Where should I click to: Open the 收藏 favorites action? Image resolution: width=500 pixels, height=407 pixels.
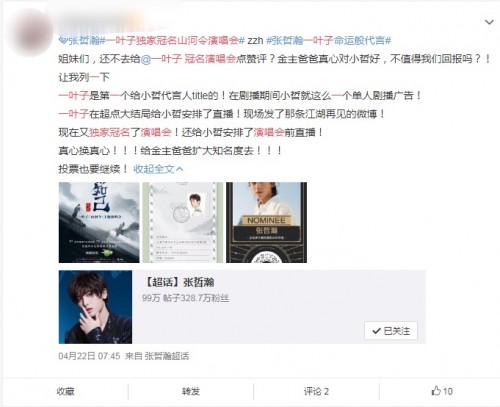65,391
